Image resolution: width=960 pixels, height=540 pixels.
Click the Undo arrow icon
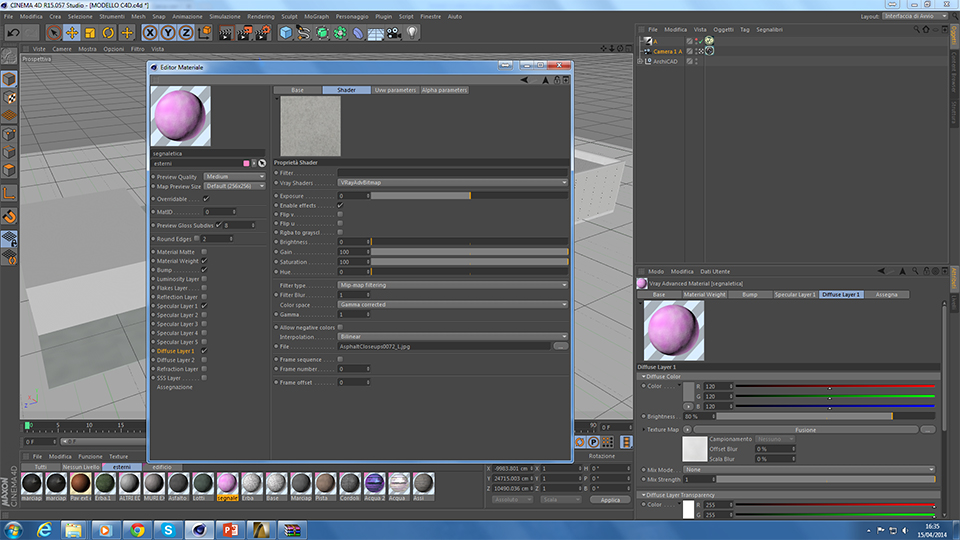click(14, 33)
